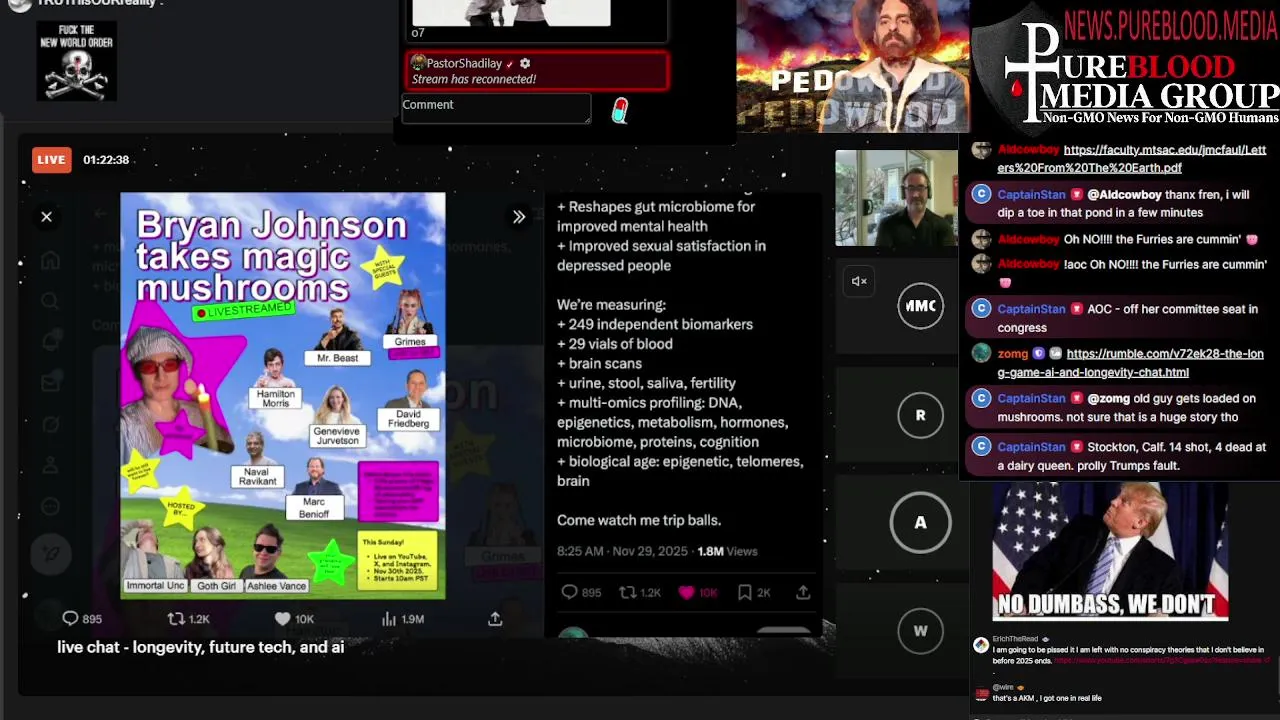Click the zomg username in chat
The width and height of the screenshot is (1280, 720).
(x=1013, y=354)
